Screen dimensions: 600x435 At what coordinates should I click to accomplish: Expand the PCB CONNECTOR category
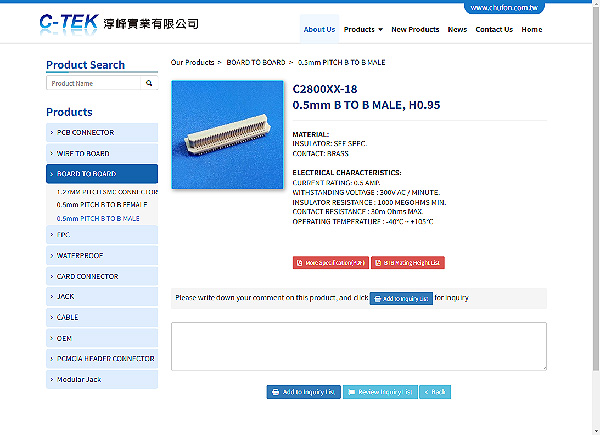point(102,132)
